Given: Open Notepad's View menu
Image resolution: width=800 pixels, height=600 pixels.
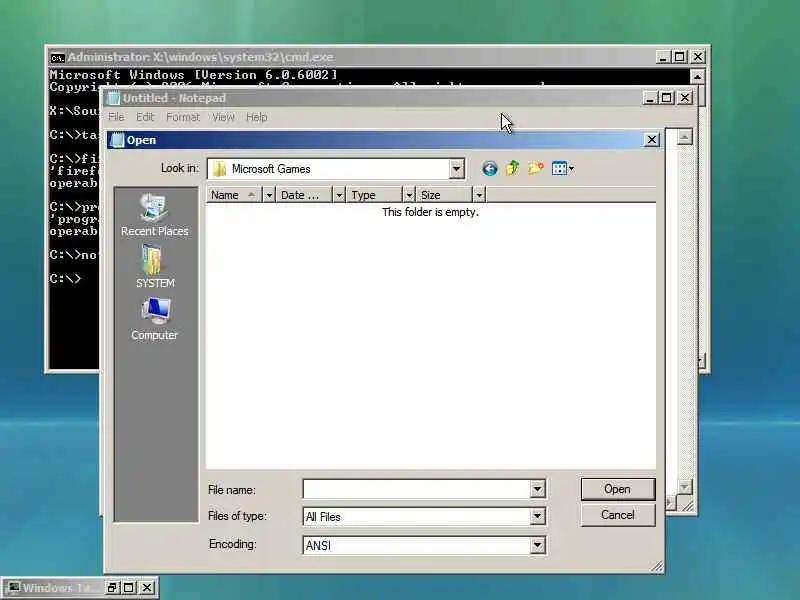Looking at the screenshot, I should (223, 117).
